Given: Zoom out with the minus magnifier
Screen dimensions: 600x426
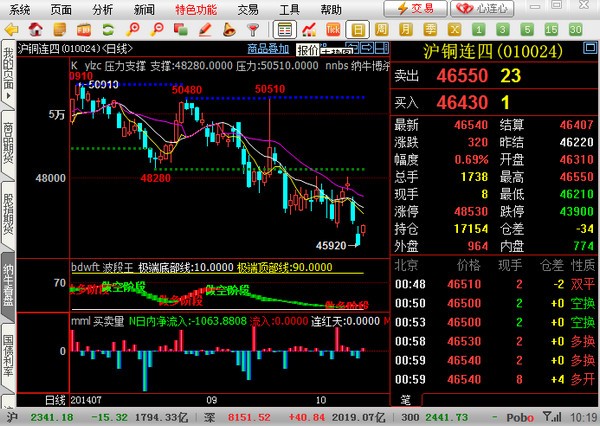Looking at the screenshot, I should click(157, 29).
